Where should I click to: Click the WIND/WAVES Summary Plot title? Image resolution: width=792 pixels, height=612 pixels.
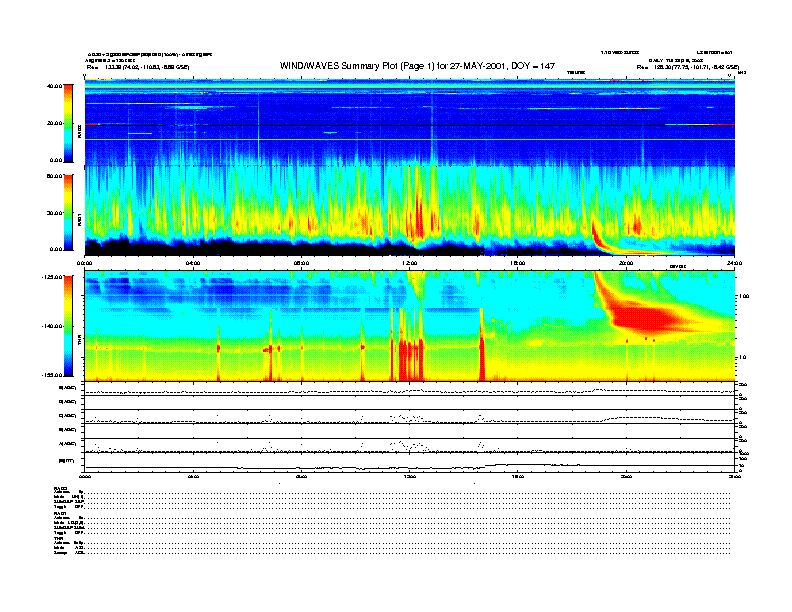[x=417, y=66]
